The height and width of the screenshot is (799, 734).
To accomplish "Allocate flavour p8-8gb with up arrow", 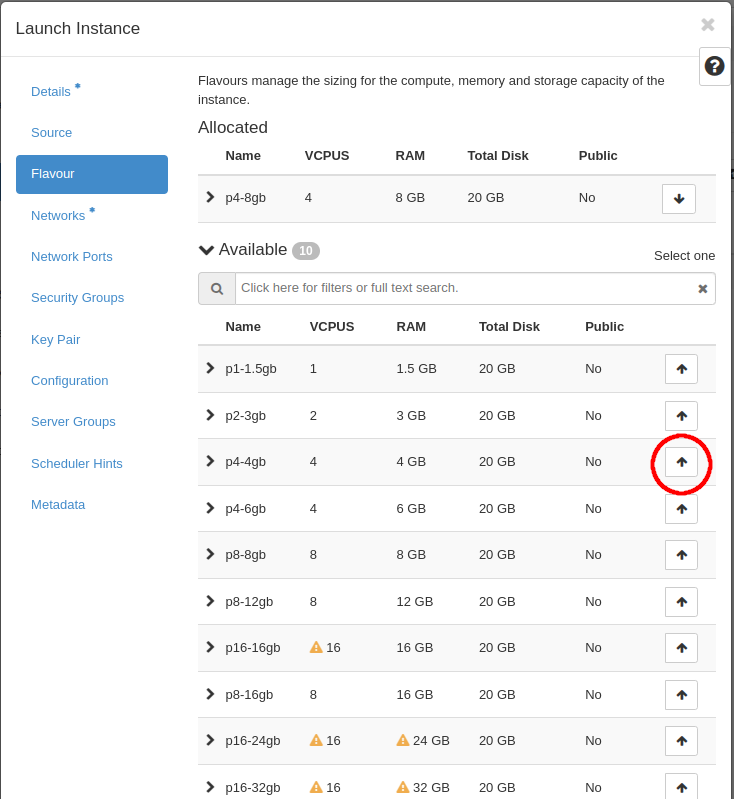I will [681, 555].
